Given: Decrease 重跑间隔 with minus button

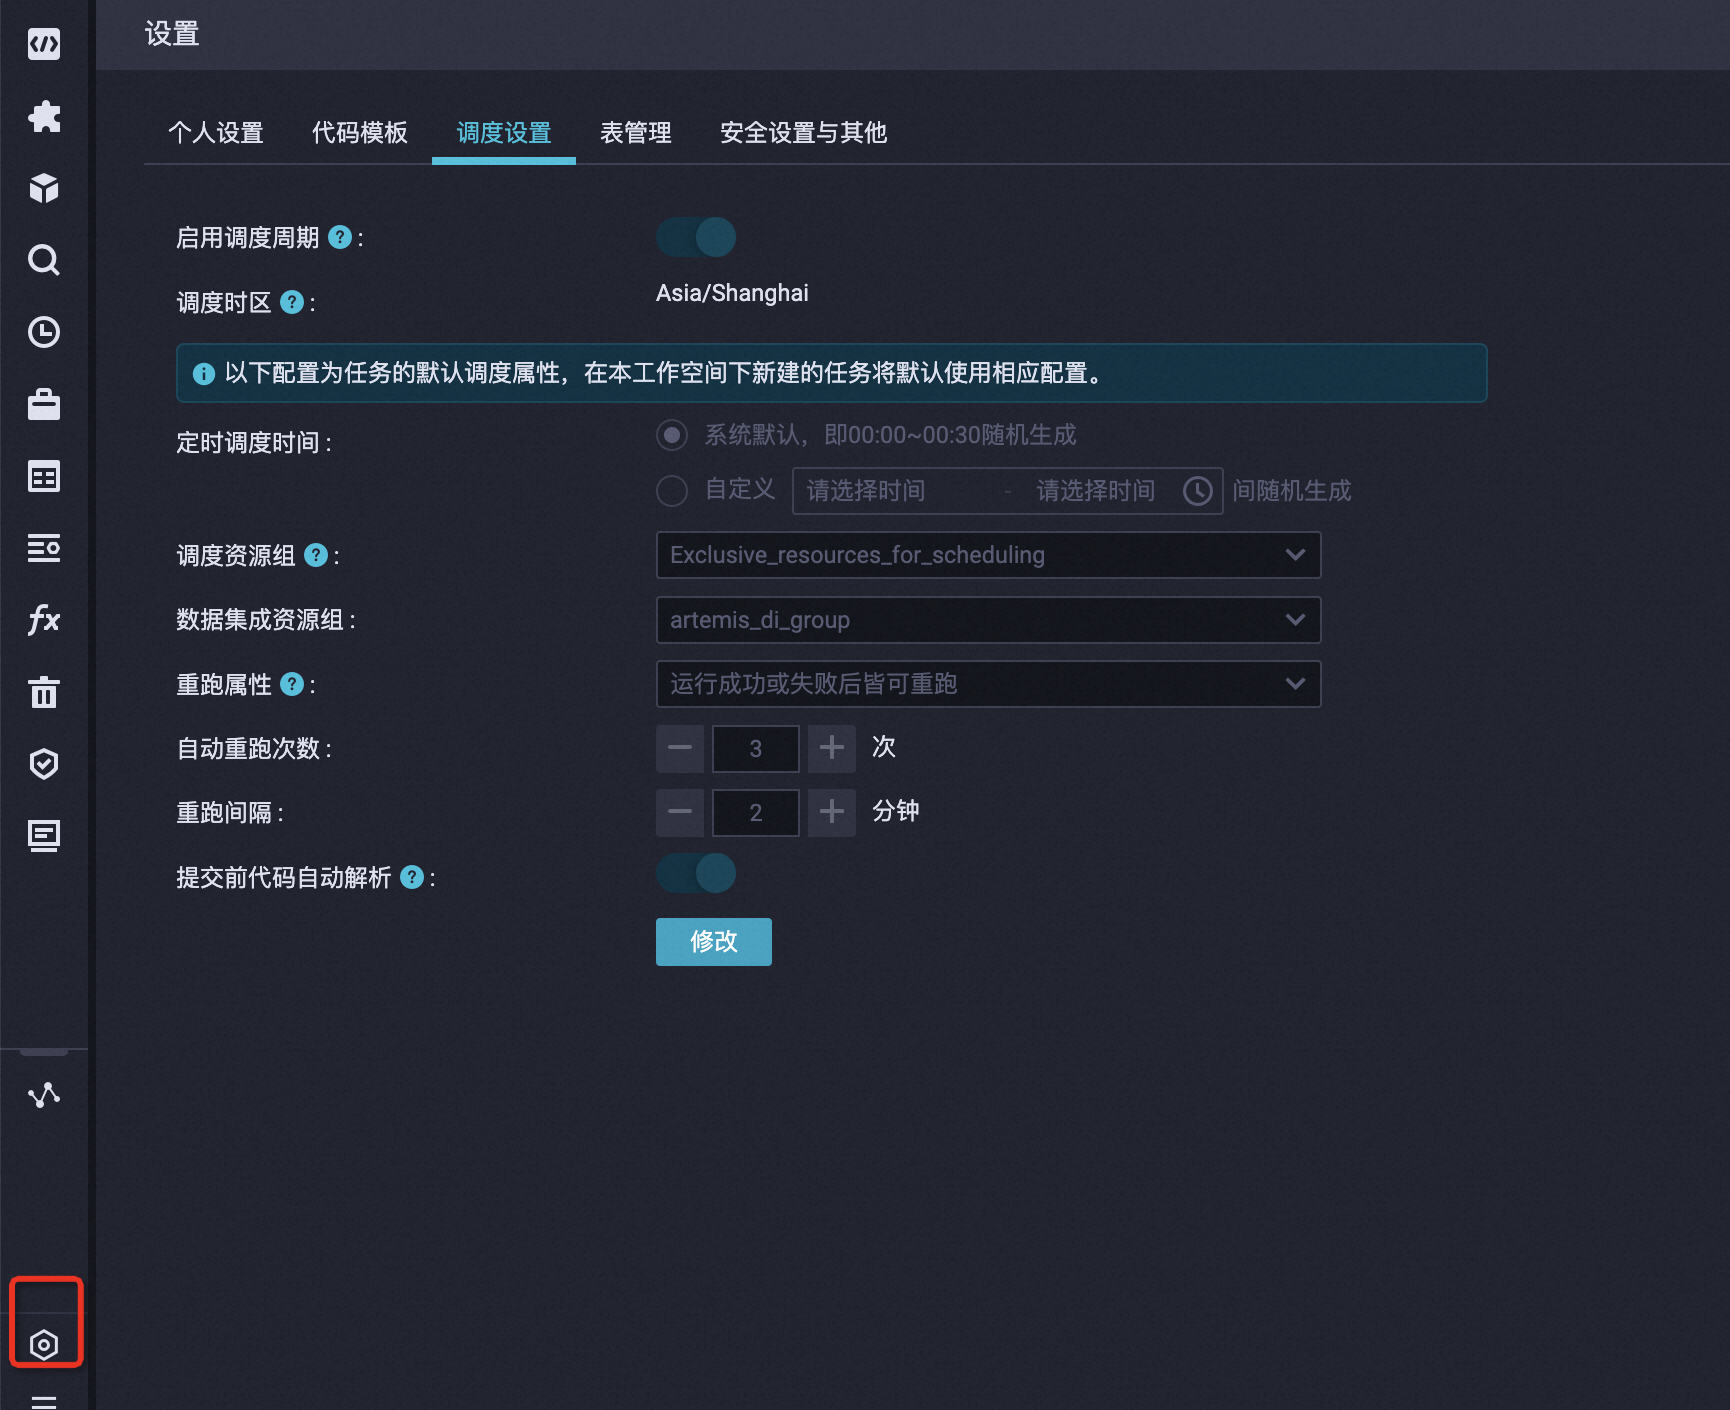Looking at the screenshot, I should click(680, 813).
